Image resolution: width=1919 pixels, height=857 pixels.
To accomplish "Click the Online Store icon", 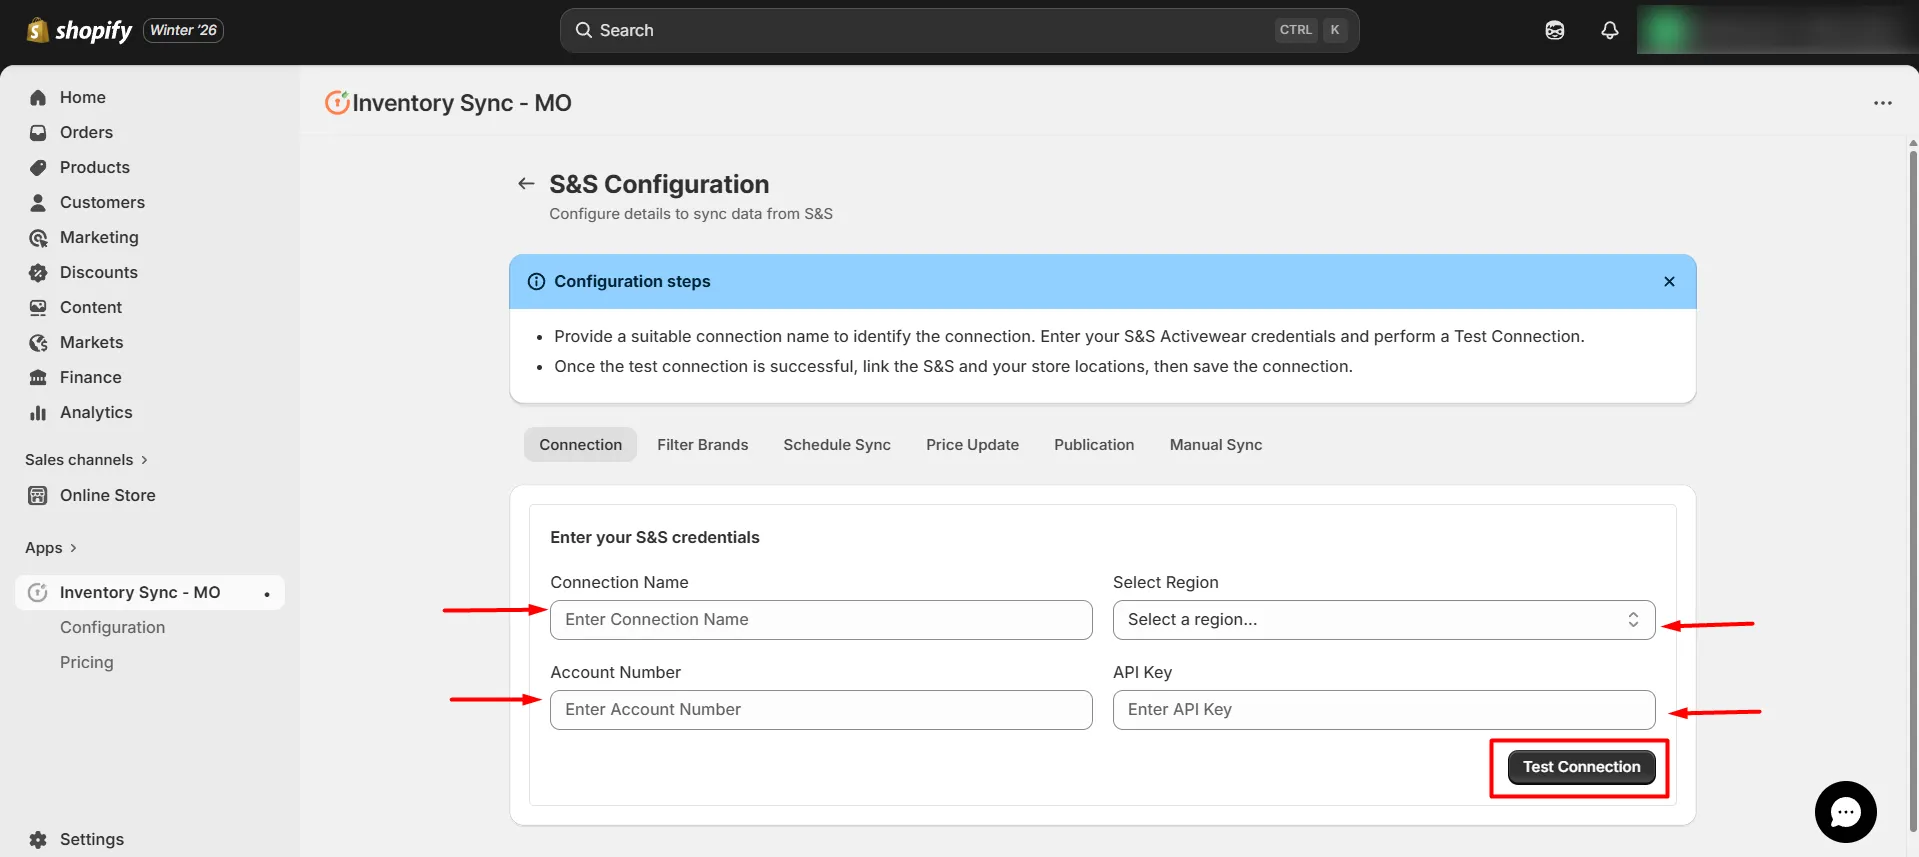I will tap(38, 495).
